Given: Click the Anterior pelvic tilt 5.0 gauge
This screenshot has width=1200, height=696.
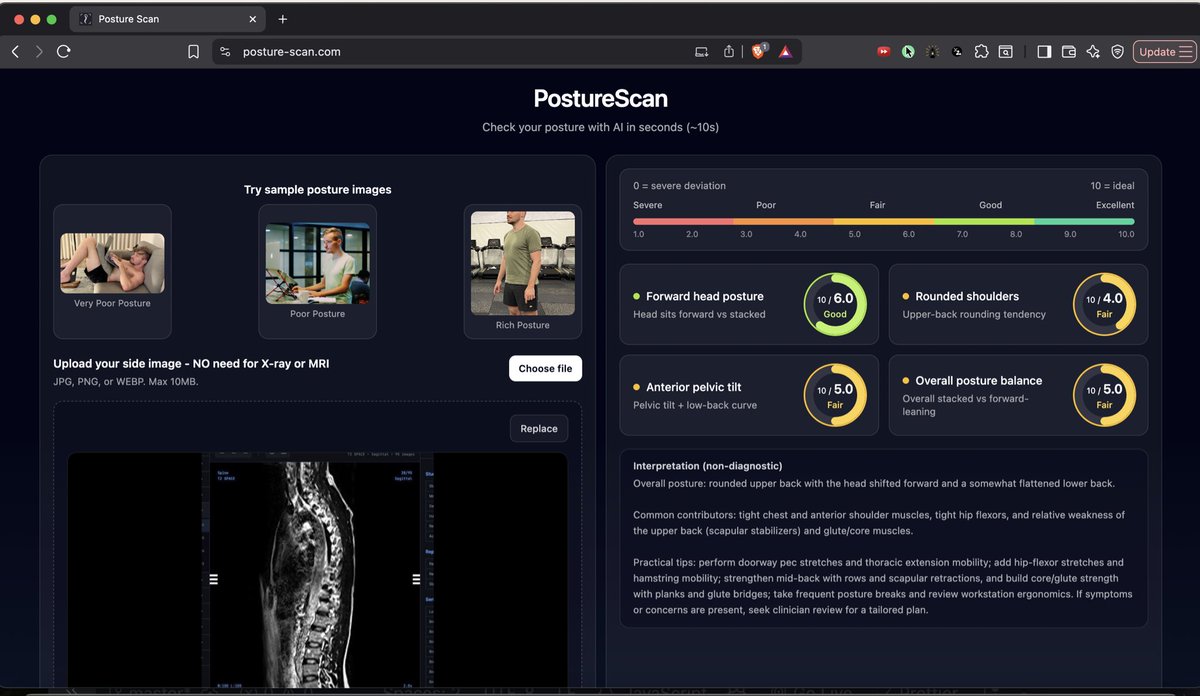Looking at the screenshot, I should [x=835, y=395].
